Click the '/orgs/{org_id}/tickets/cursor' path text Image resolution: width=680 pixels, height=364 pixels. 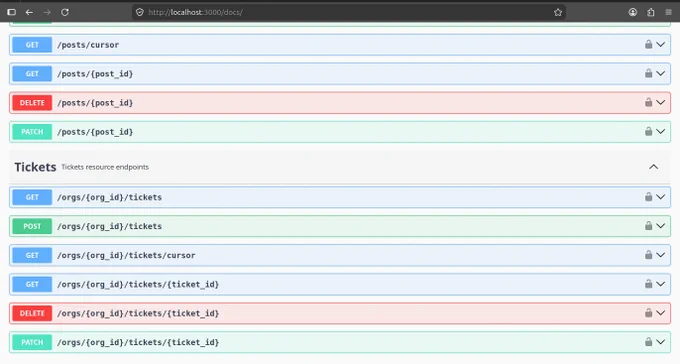coord(126,255)
